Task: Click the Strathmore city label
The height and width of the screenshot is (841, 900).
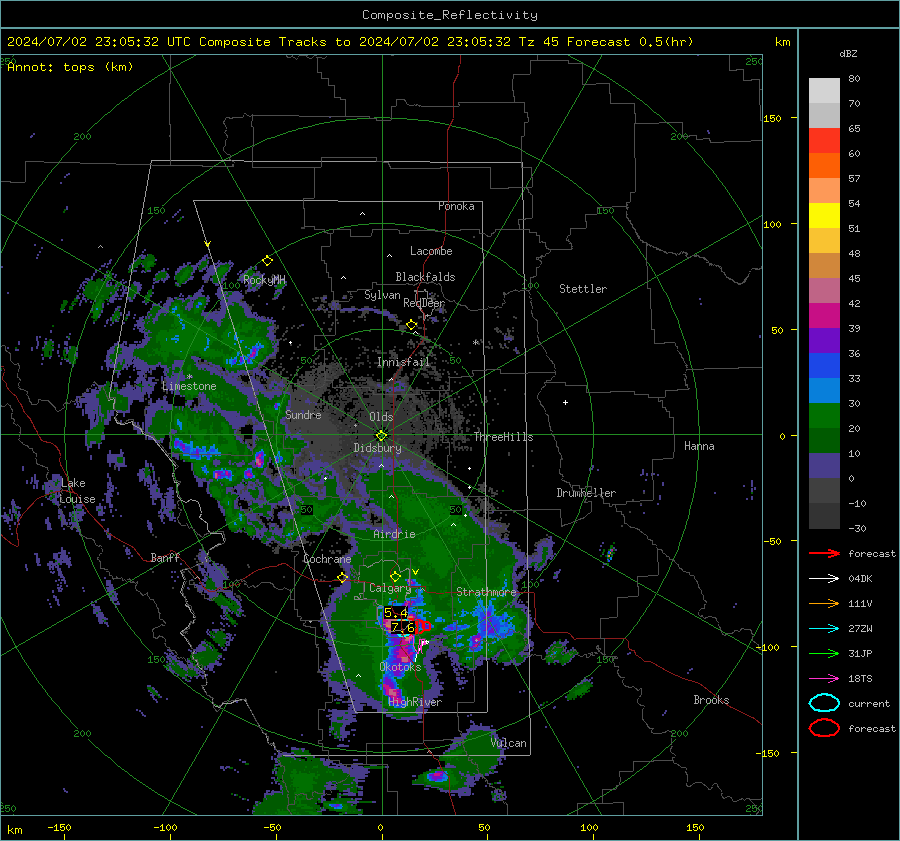Action: tap(486, 592)
